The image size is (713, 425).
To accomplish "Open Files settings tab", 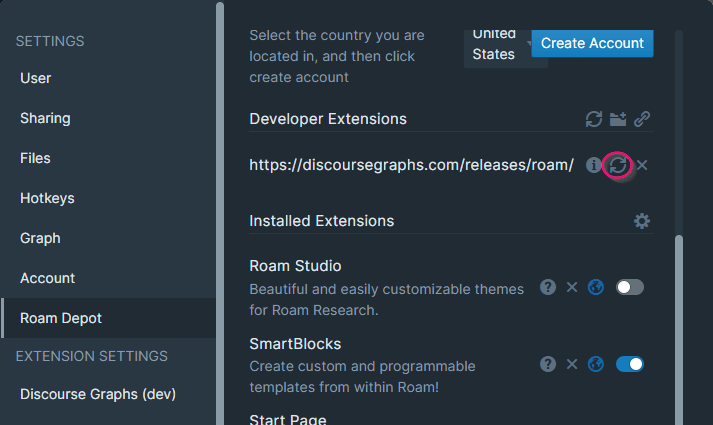I will point(108,158).
